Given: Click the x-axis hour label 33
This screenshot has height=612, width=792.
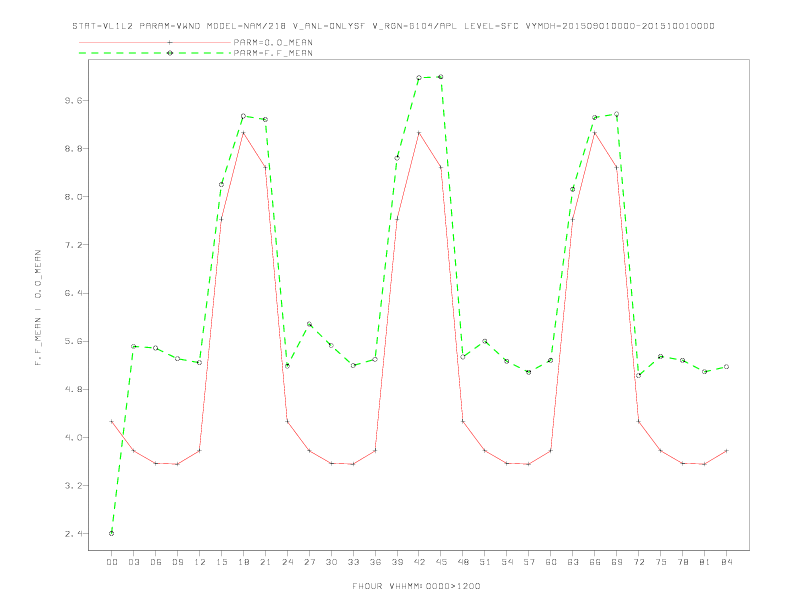Looking at the screenshot, I should click(353, 562).
